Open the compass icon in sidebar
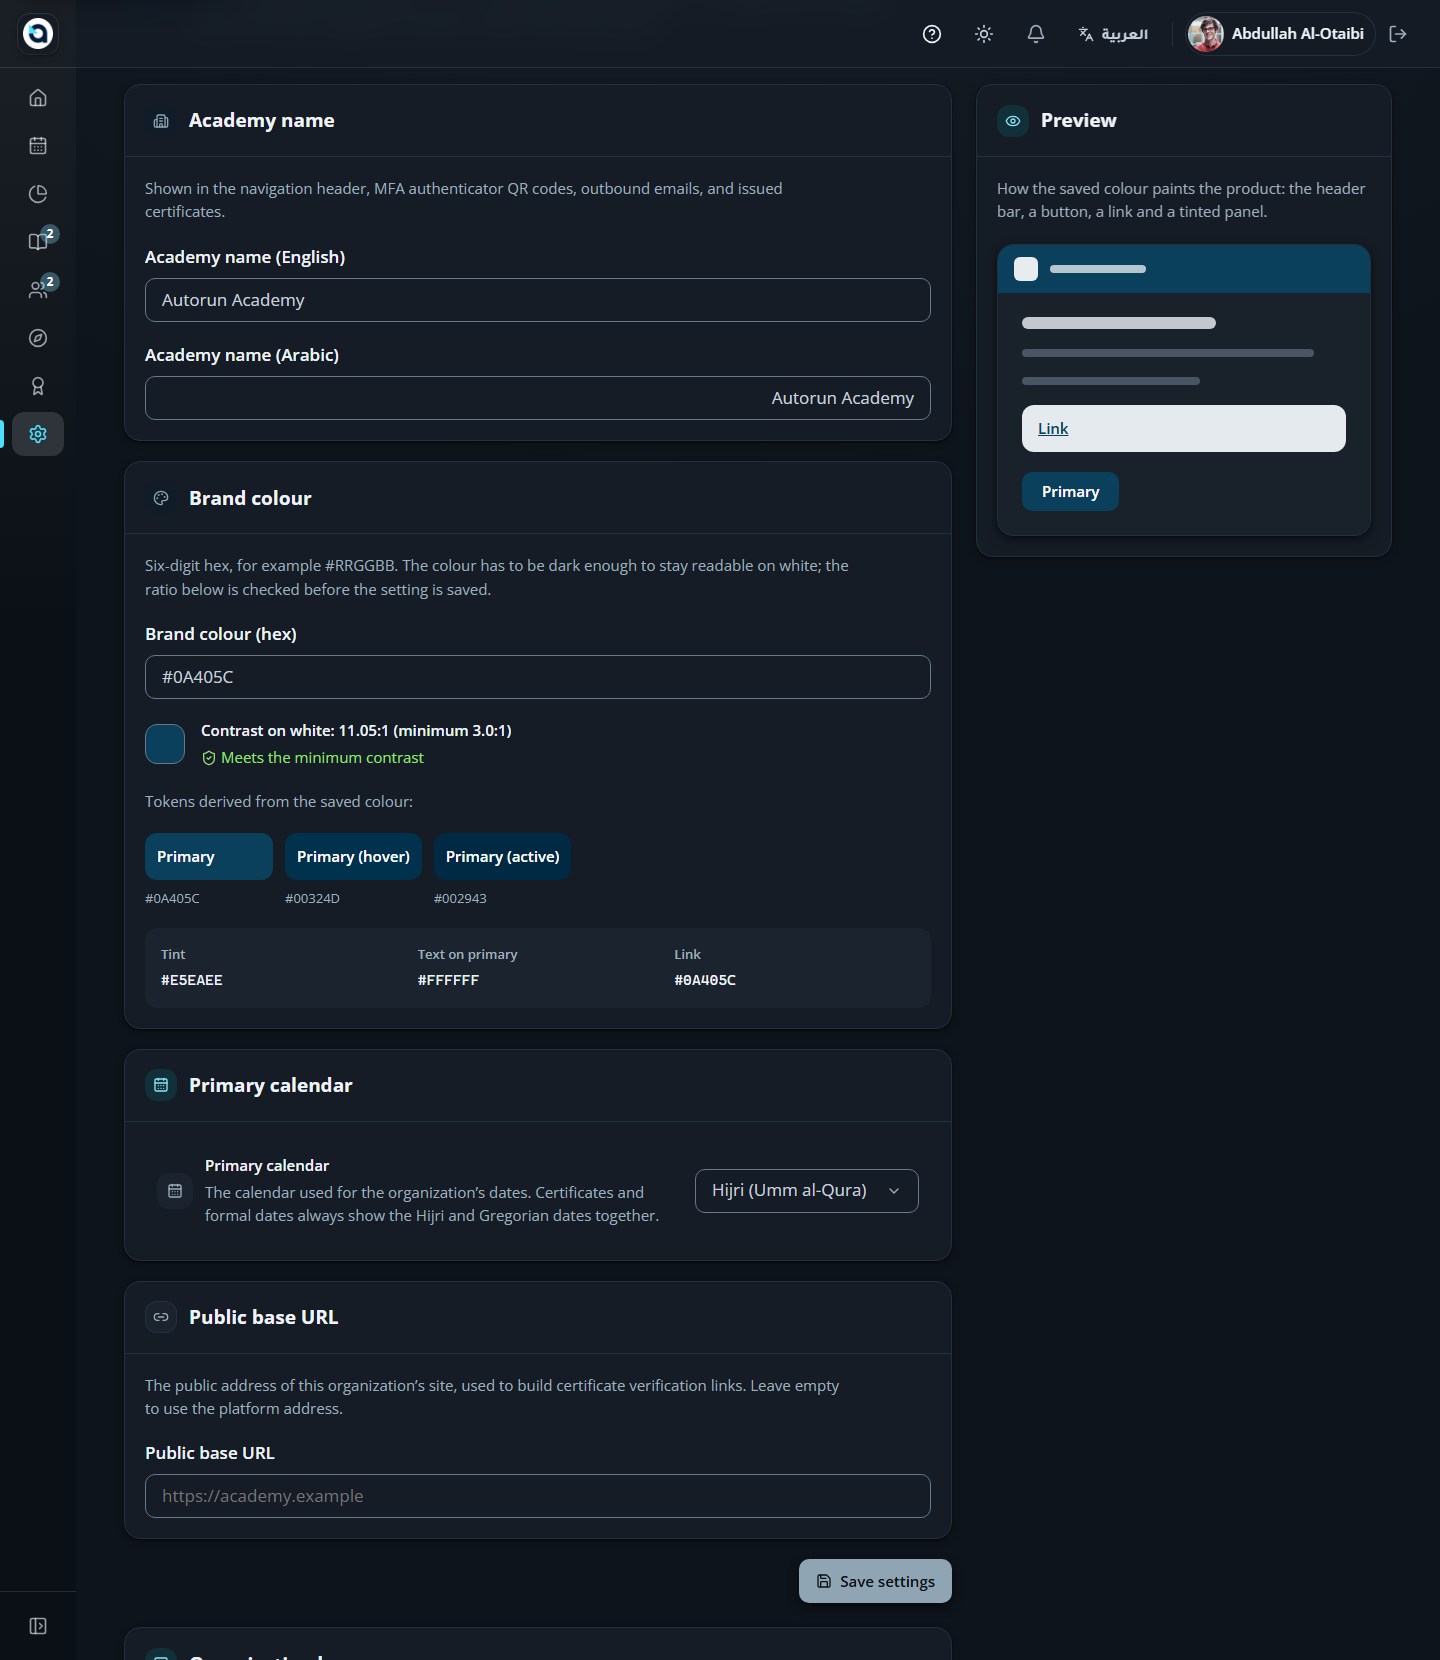 (38, 338)
